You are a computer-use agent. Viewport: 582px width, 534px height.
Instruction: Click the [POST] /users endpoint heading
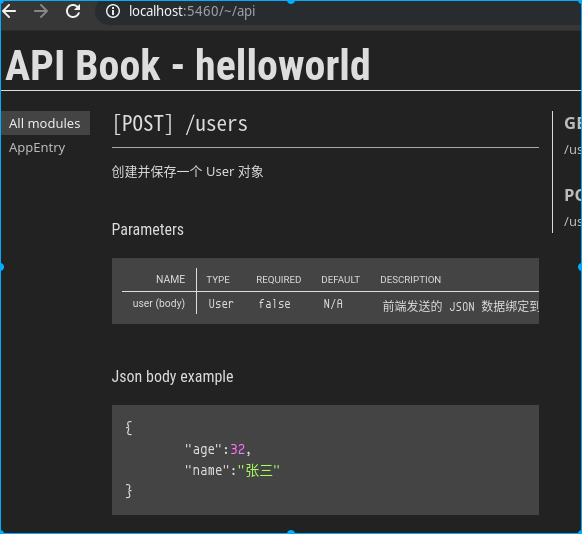point(180,124)
